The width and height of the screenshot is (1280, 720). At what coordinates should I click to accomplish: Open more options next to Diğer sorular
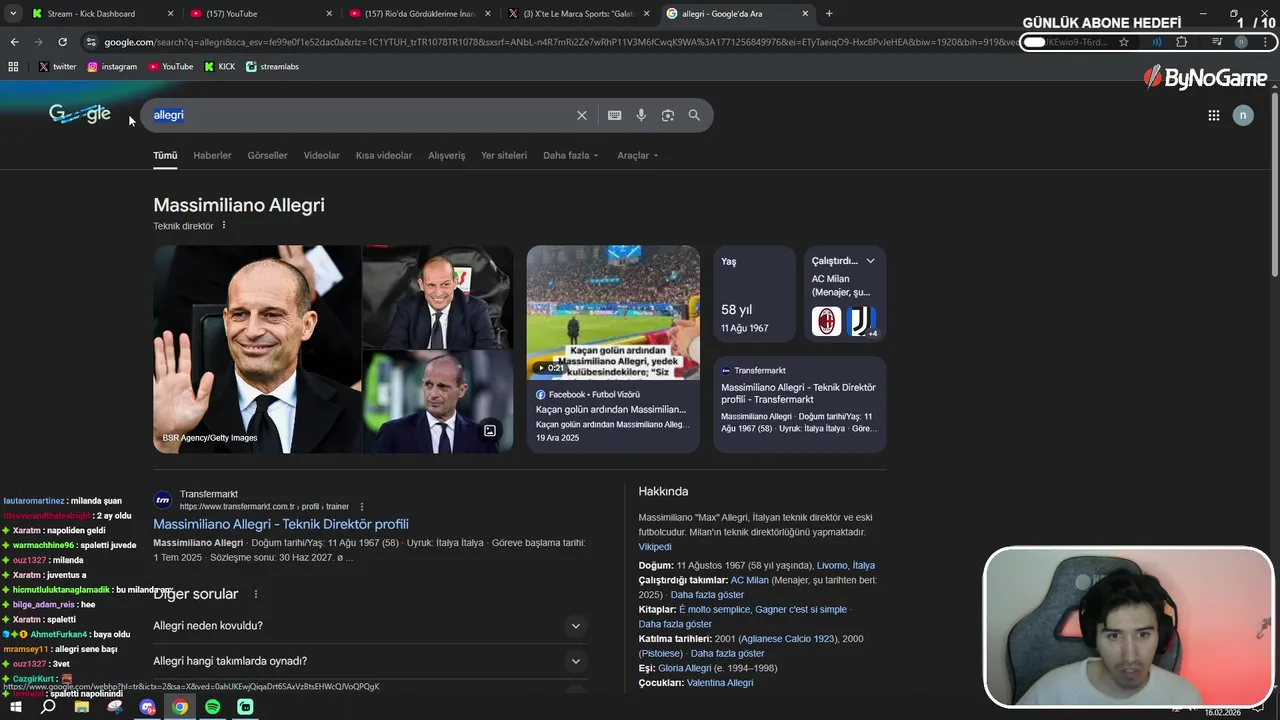pyautogui.click(x=256, y=594)
